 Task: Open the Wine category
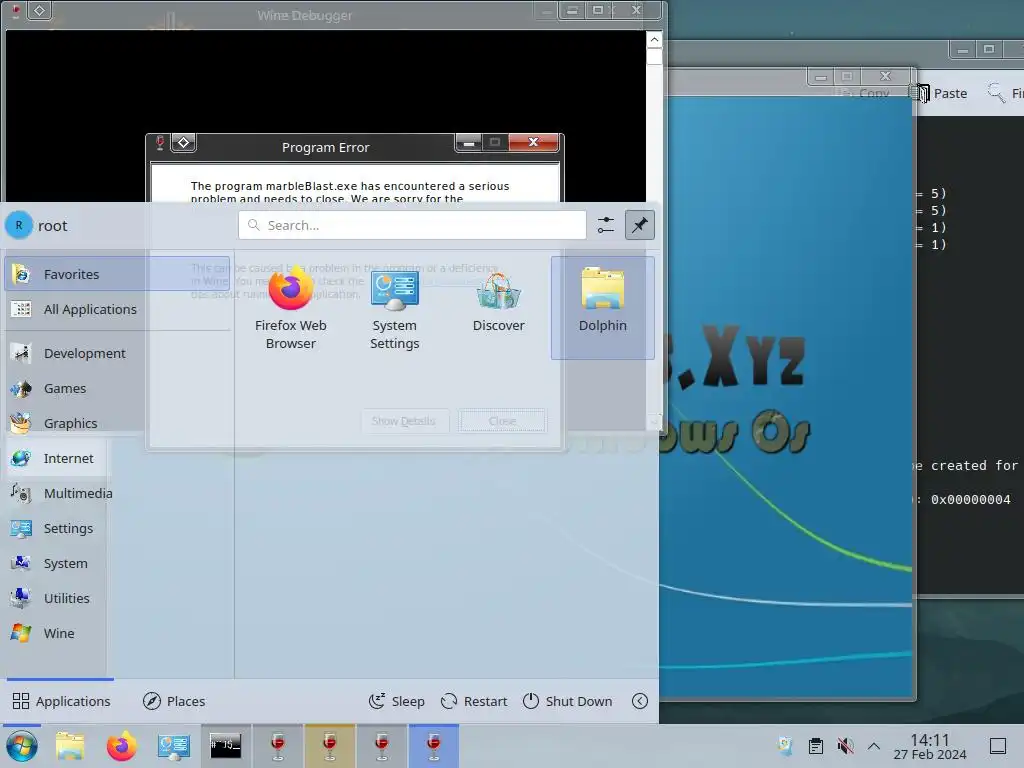click(118, 633)
